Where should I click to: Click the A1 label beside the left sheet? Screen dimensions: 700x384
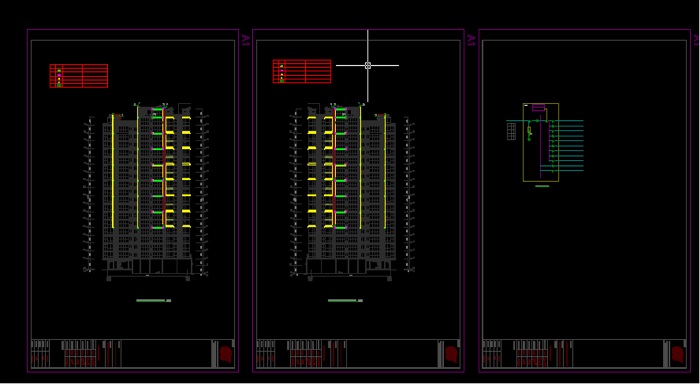point(246,40)
